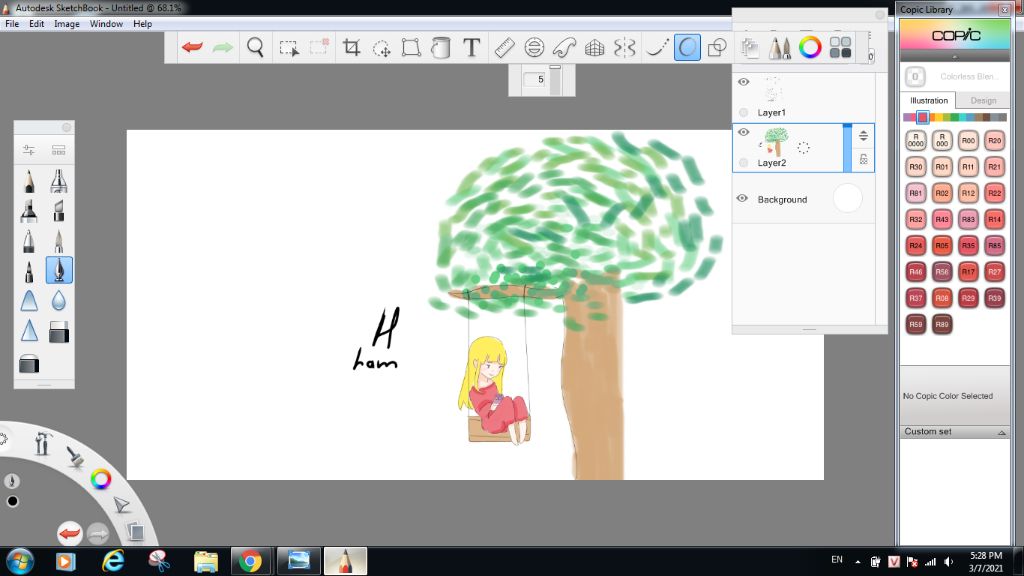Screen dimensions: 1024x576
Task: Open the Window menu
Action: pyautogui.click(x=106, y=24)
